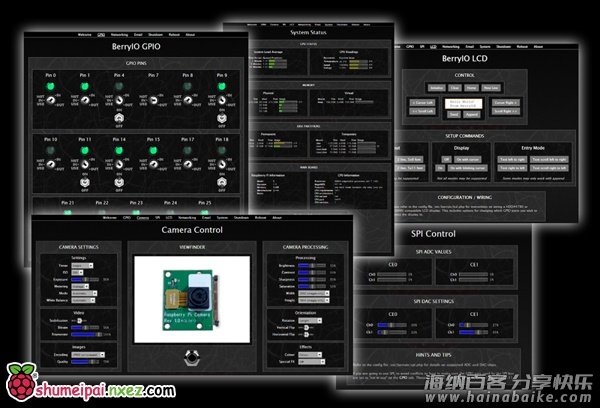600x408 pixels.
Task: Turn the Pin 1 mode rotary knob
Action: 85,100
